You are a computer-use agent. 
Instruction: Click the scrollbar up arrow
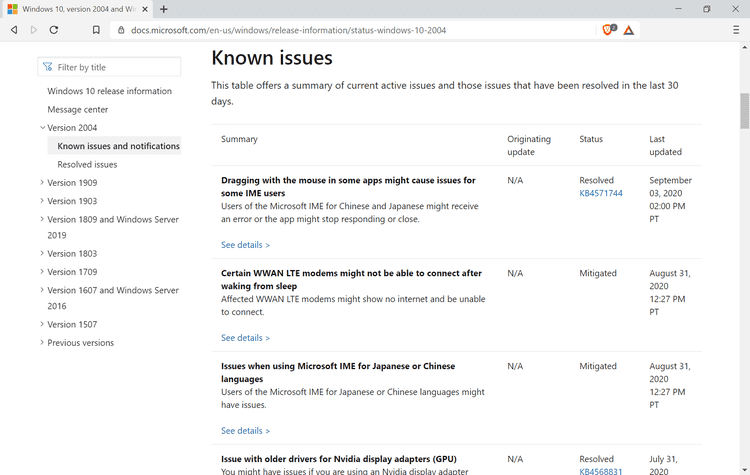[744, 47]
